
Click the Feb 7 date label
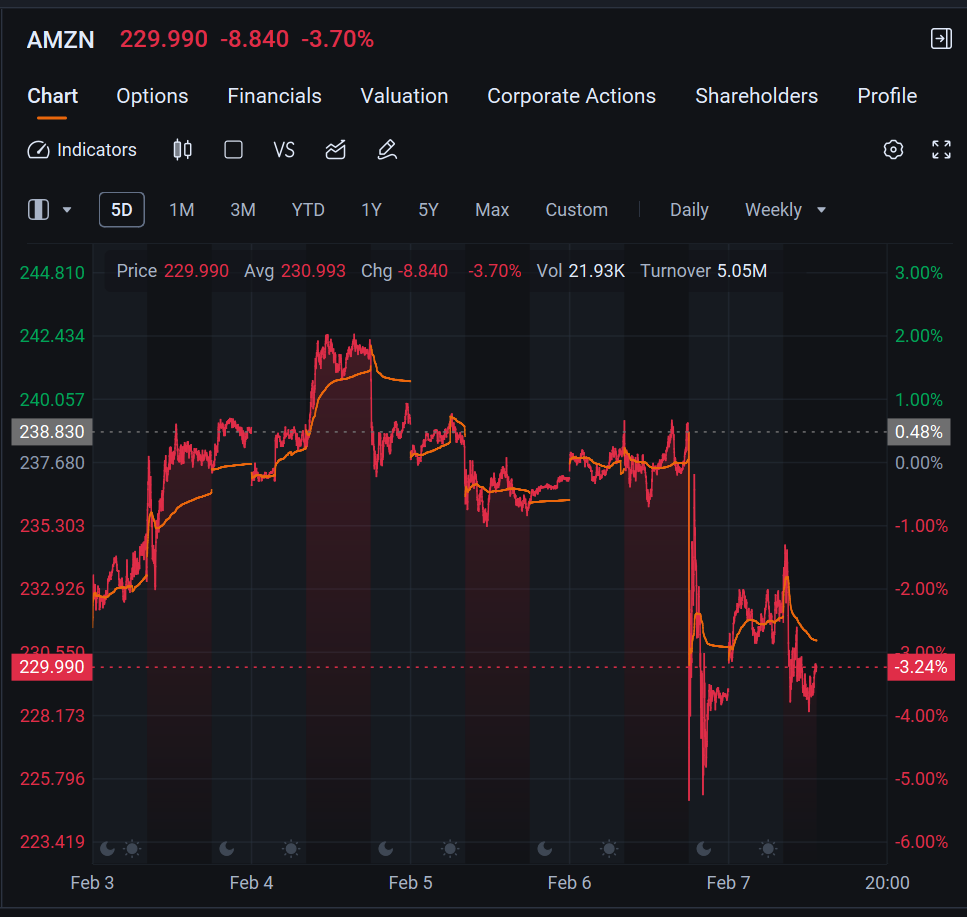click(x=728, y=883)
